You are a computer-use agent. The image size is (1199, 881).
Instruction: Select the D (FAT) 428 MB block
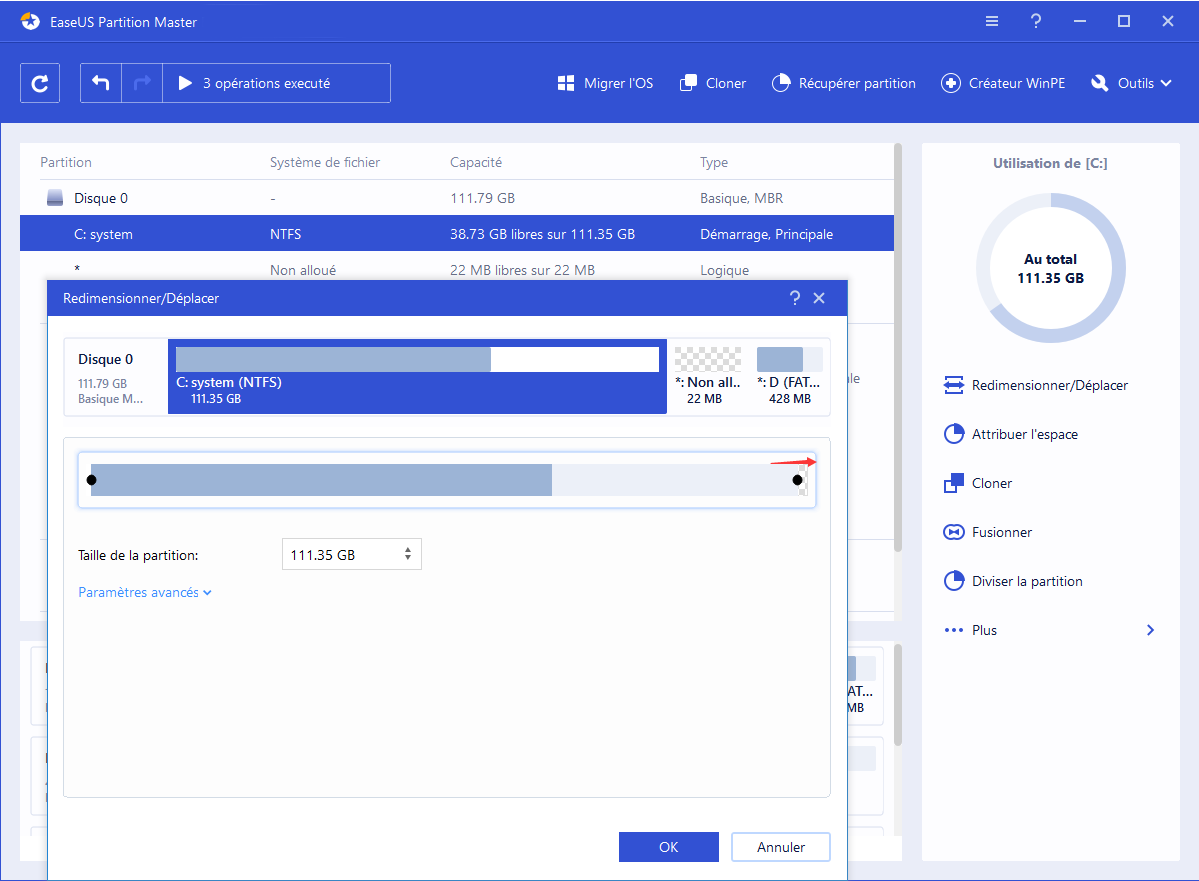[x=789, y=376]
